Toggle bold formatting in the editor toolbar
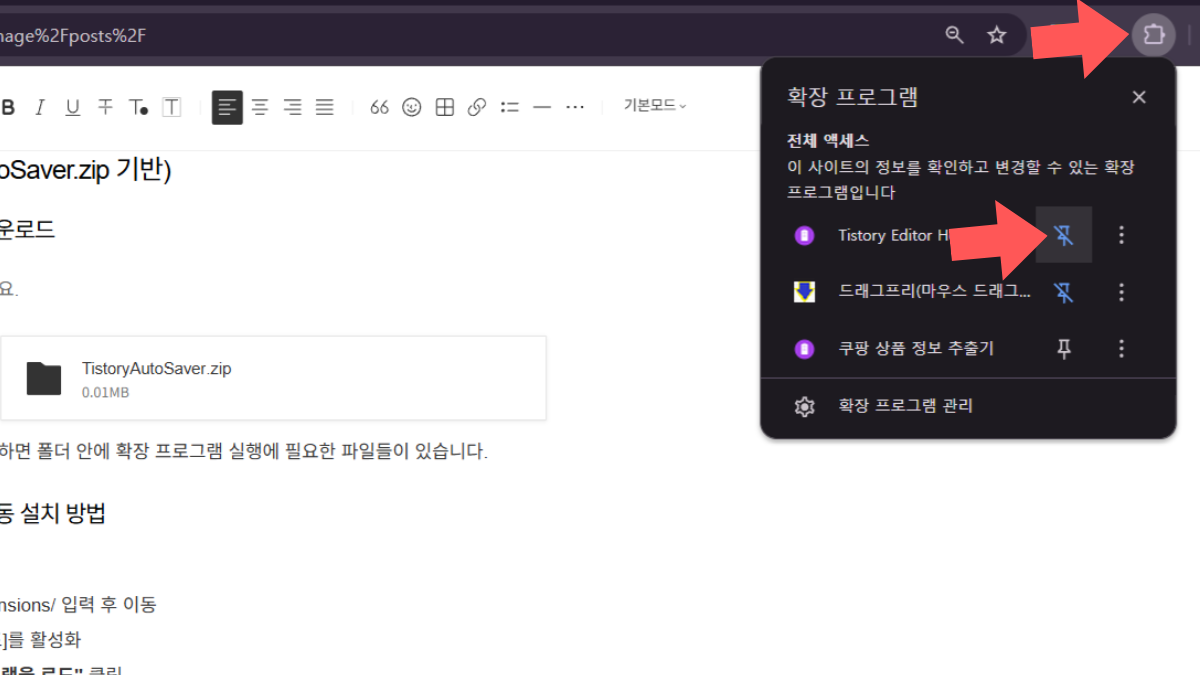Image resolution: width=1200 pixels, height=675 pixels. coord(9,107)
